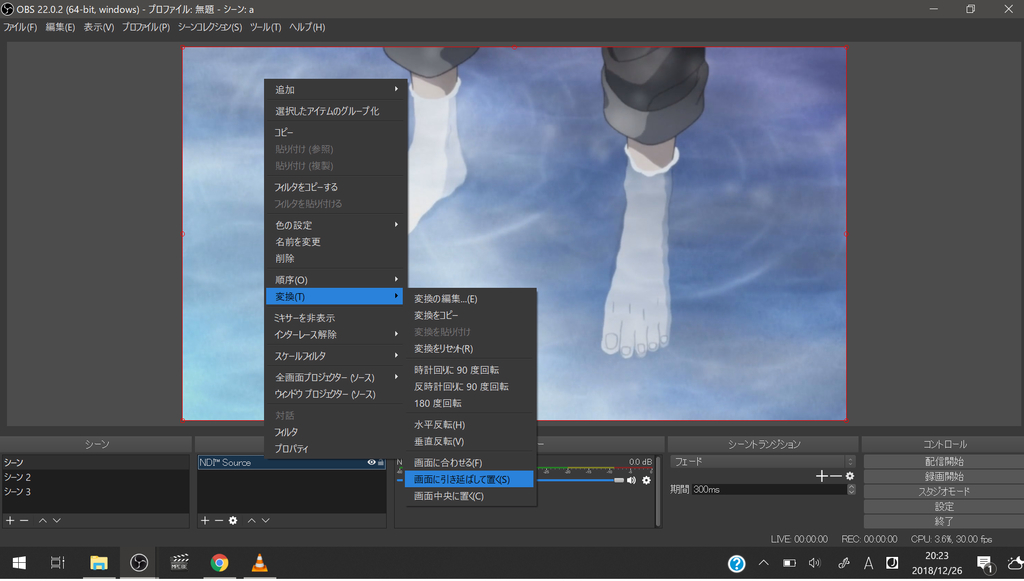Open the 編集(E) menu
Viewport: 1024px width, 581px height.
coord(60,27)
